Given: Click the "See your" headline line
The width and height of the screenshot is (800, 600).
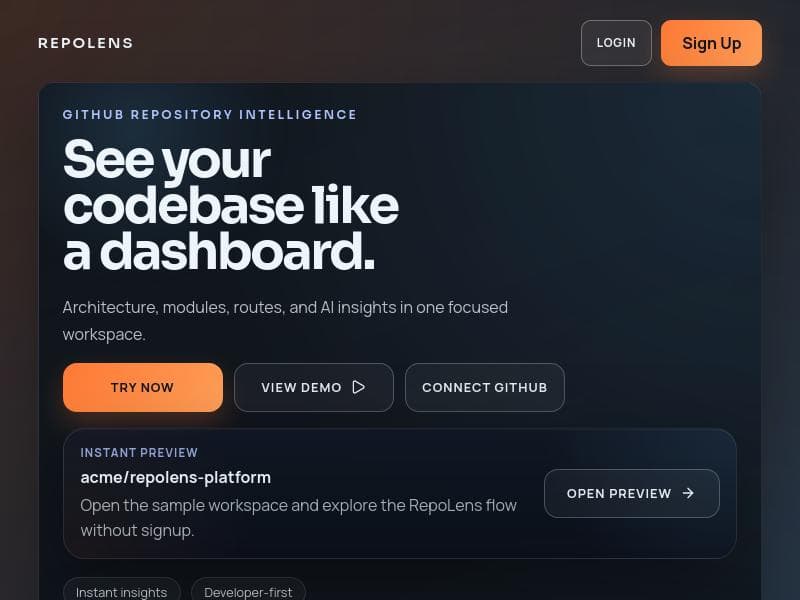Looking at the screenshot, I should coord(166,159).
